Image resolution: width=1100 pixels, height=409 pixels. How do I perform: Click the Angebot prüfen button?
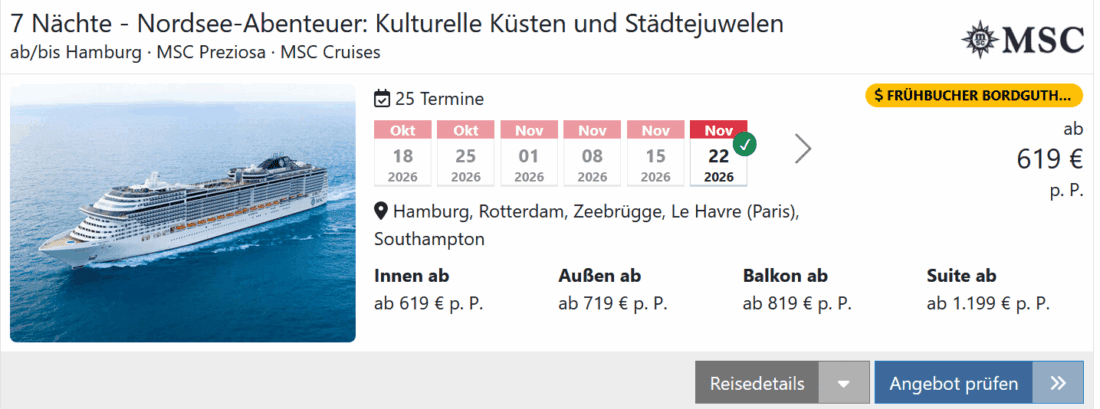pos(954,383)
